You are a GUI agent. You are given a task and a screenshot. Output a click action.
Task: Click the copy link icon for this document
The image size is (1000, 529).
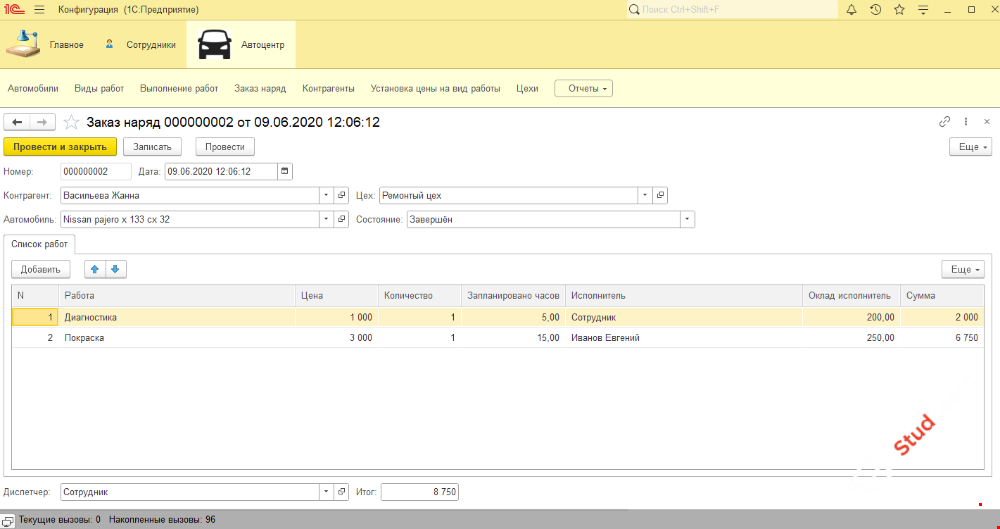pyautogui.click(x=944, y=122)
